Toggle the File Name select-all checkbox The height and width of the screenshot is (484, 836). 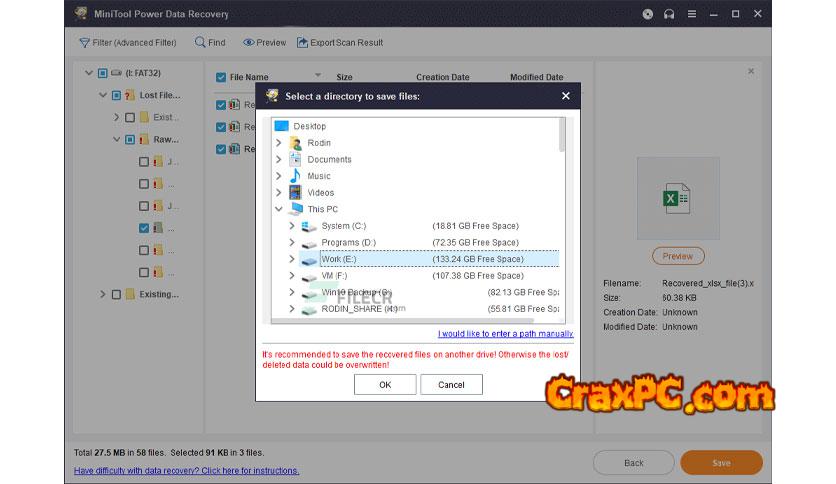pyautogui.click(x=221, y=77)
